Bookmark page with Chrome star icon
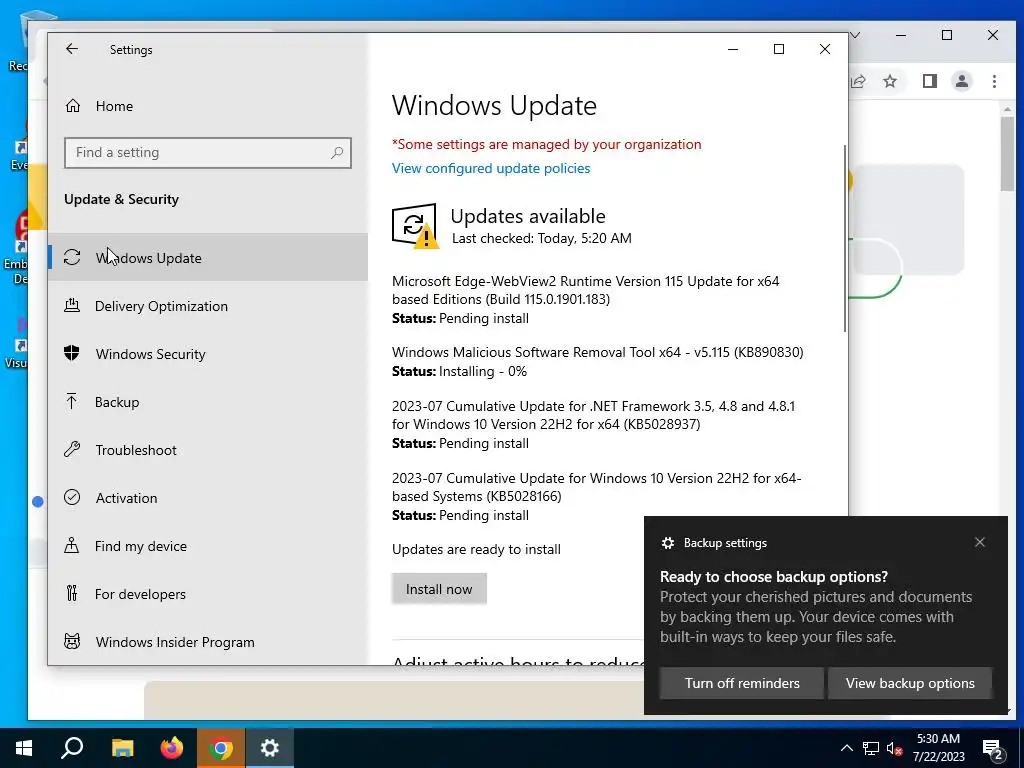The height and width of the screenshot is (768, 1024). click(889, 81)
